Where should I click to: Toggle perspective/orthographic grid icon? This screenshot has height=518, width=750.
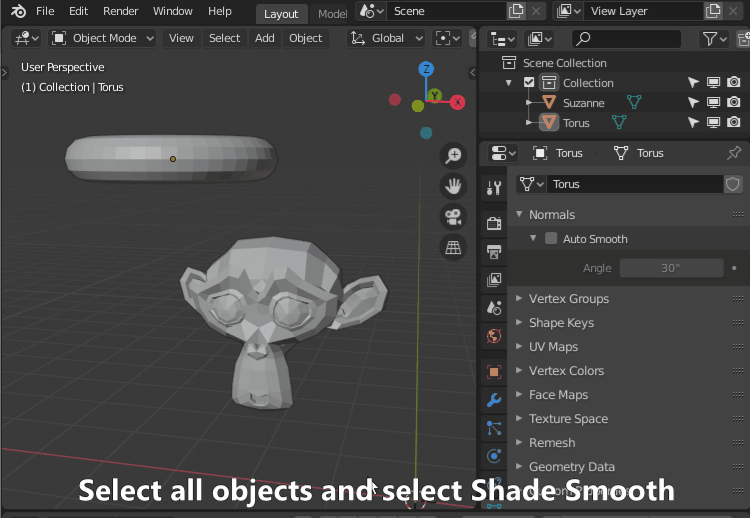pos(453,247)
